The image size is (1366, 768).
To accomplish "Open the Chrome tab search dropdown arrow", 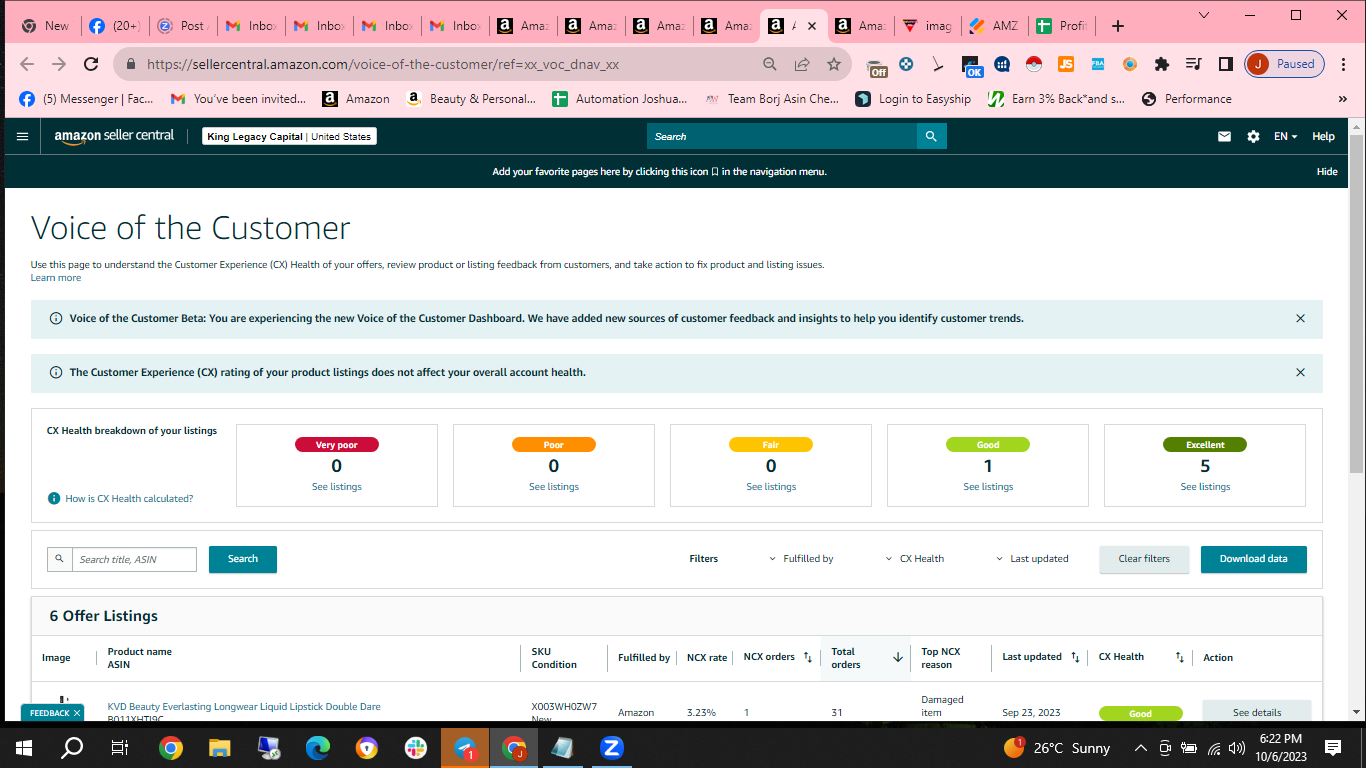I will coord(1204,15).
